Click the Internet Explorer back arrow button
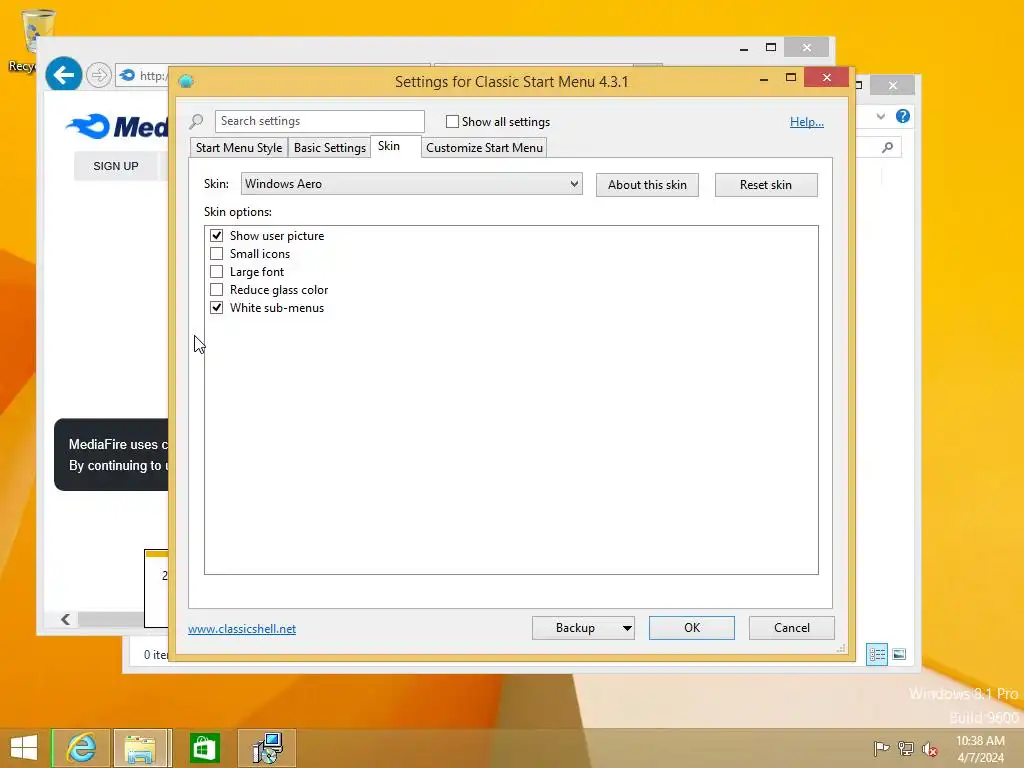 (63, 75)
